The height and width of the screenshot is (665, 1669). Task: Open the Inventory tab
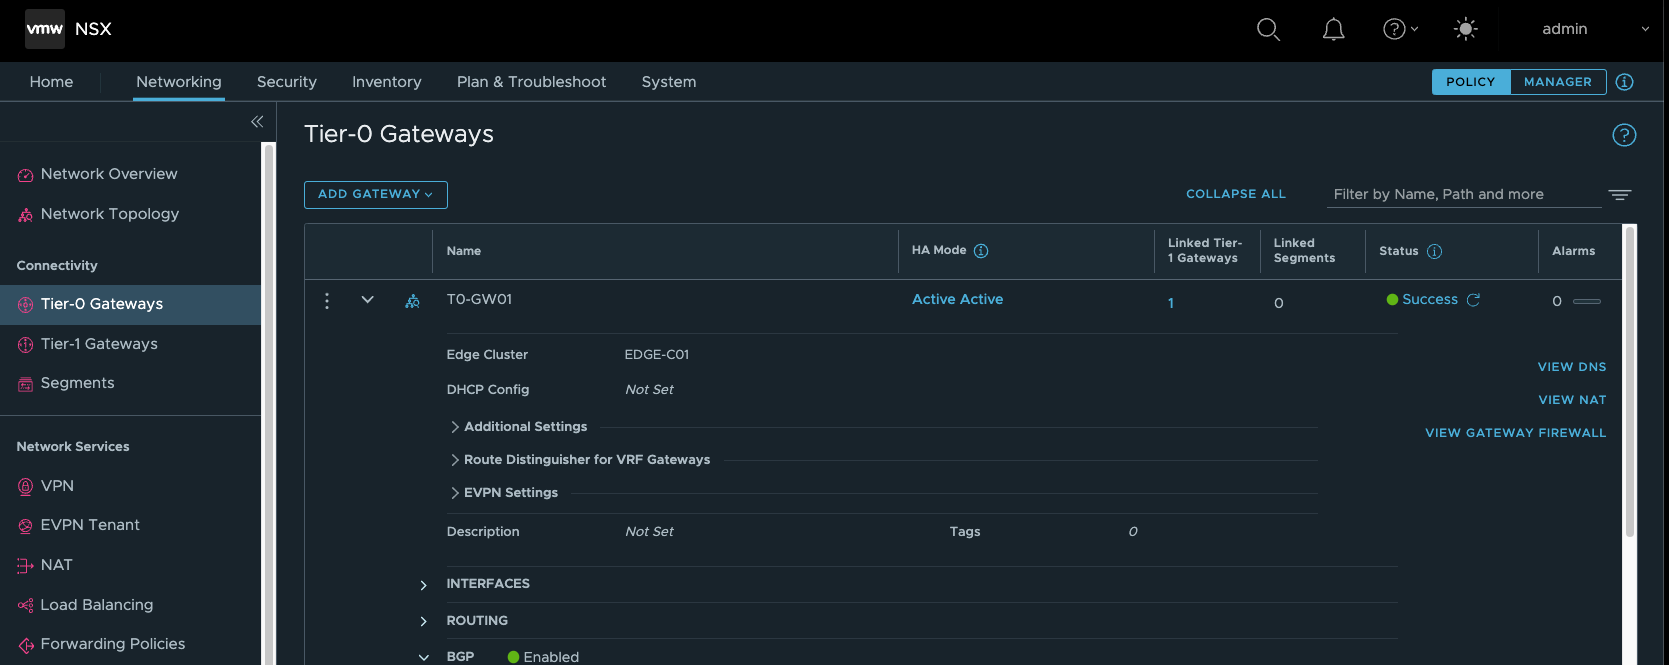coord(387,82)
